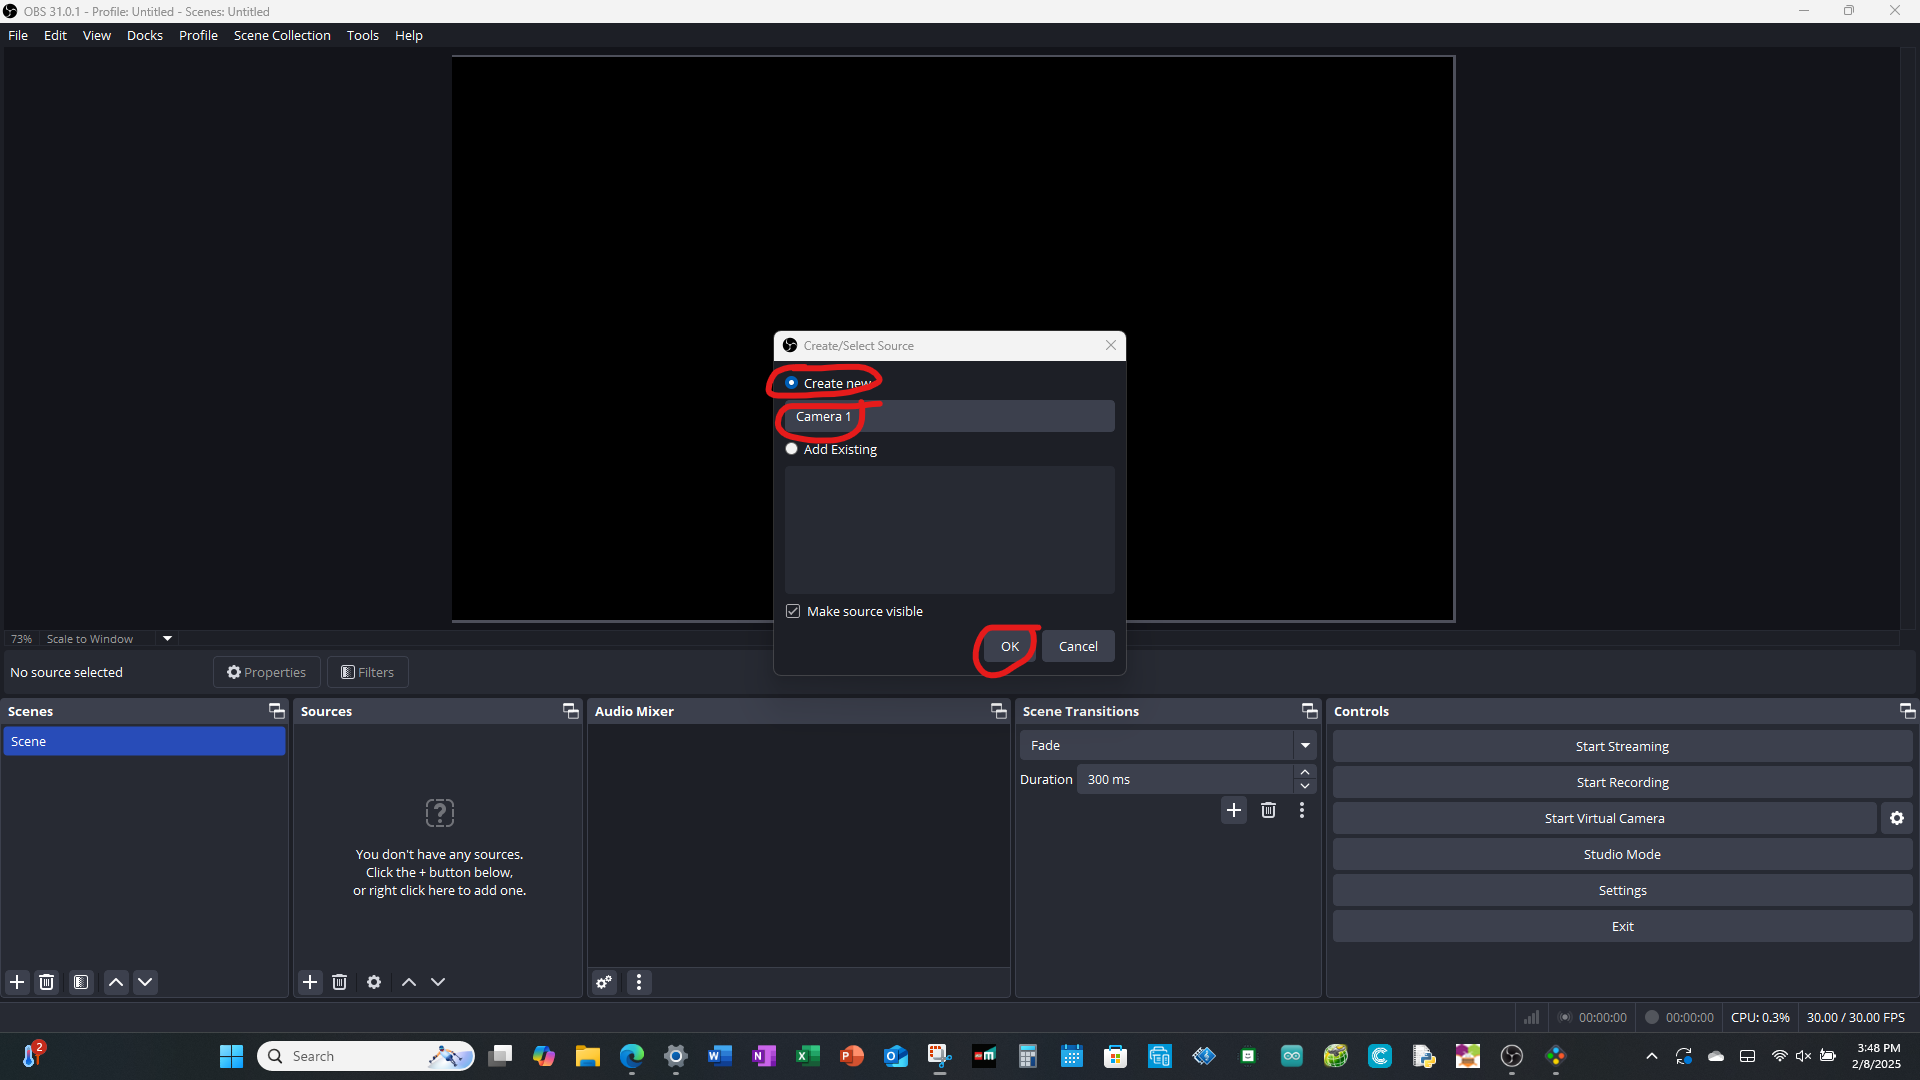This screenshot has height=1080, width=1920.
Task: Click Start Streaming
Action: pyautogui.click(x=1621, y=745)
